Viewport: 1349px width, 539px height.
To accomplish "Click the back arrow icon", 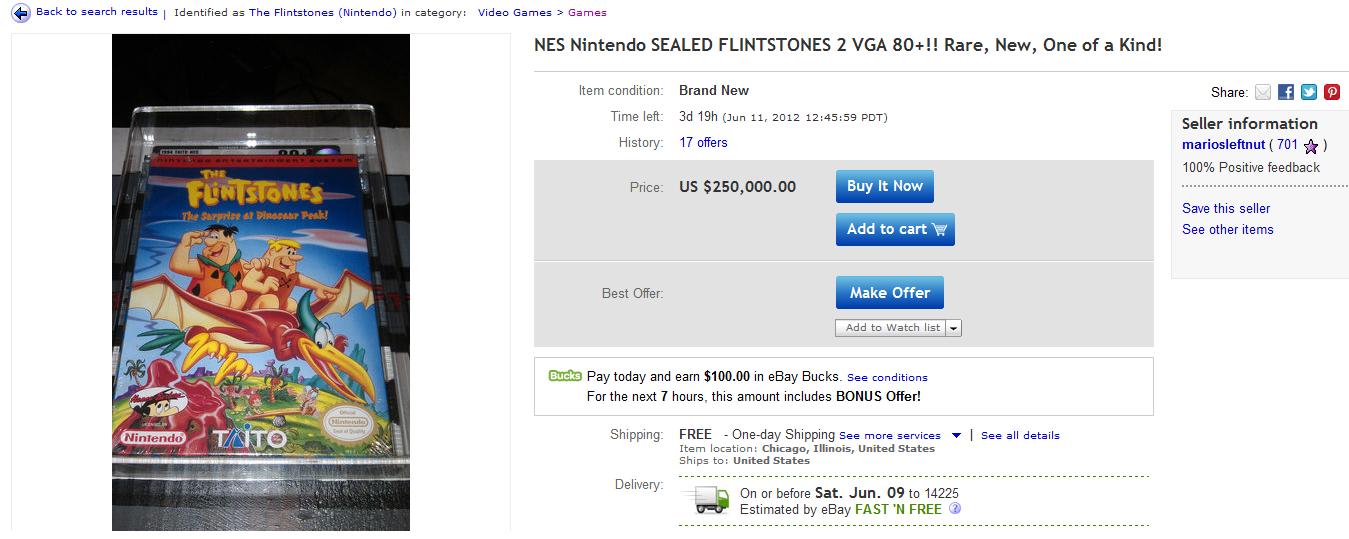I will [x=20, y=13].
